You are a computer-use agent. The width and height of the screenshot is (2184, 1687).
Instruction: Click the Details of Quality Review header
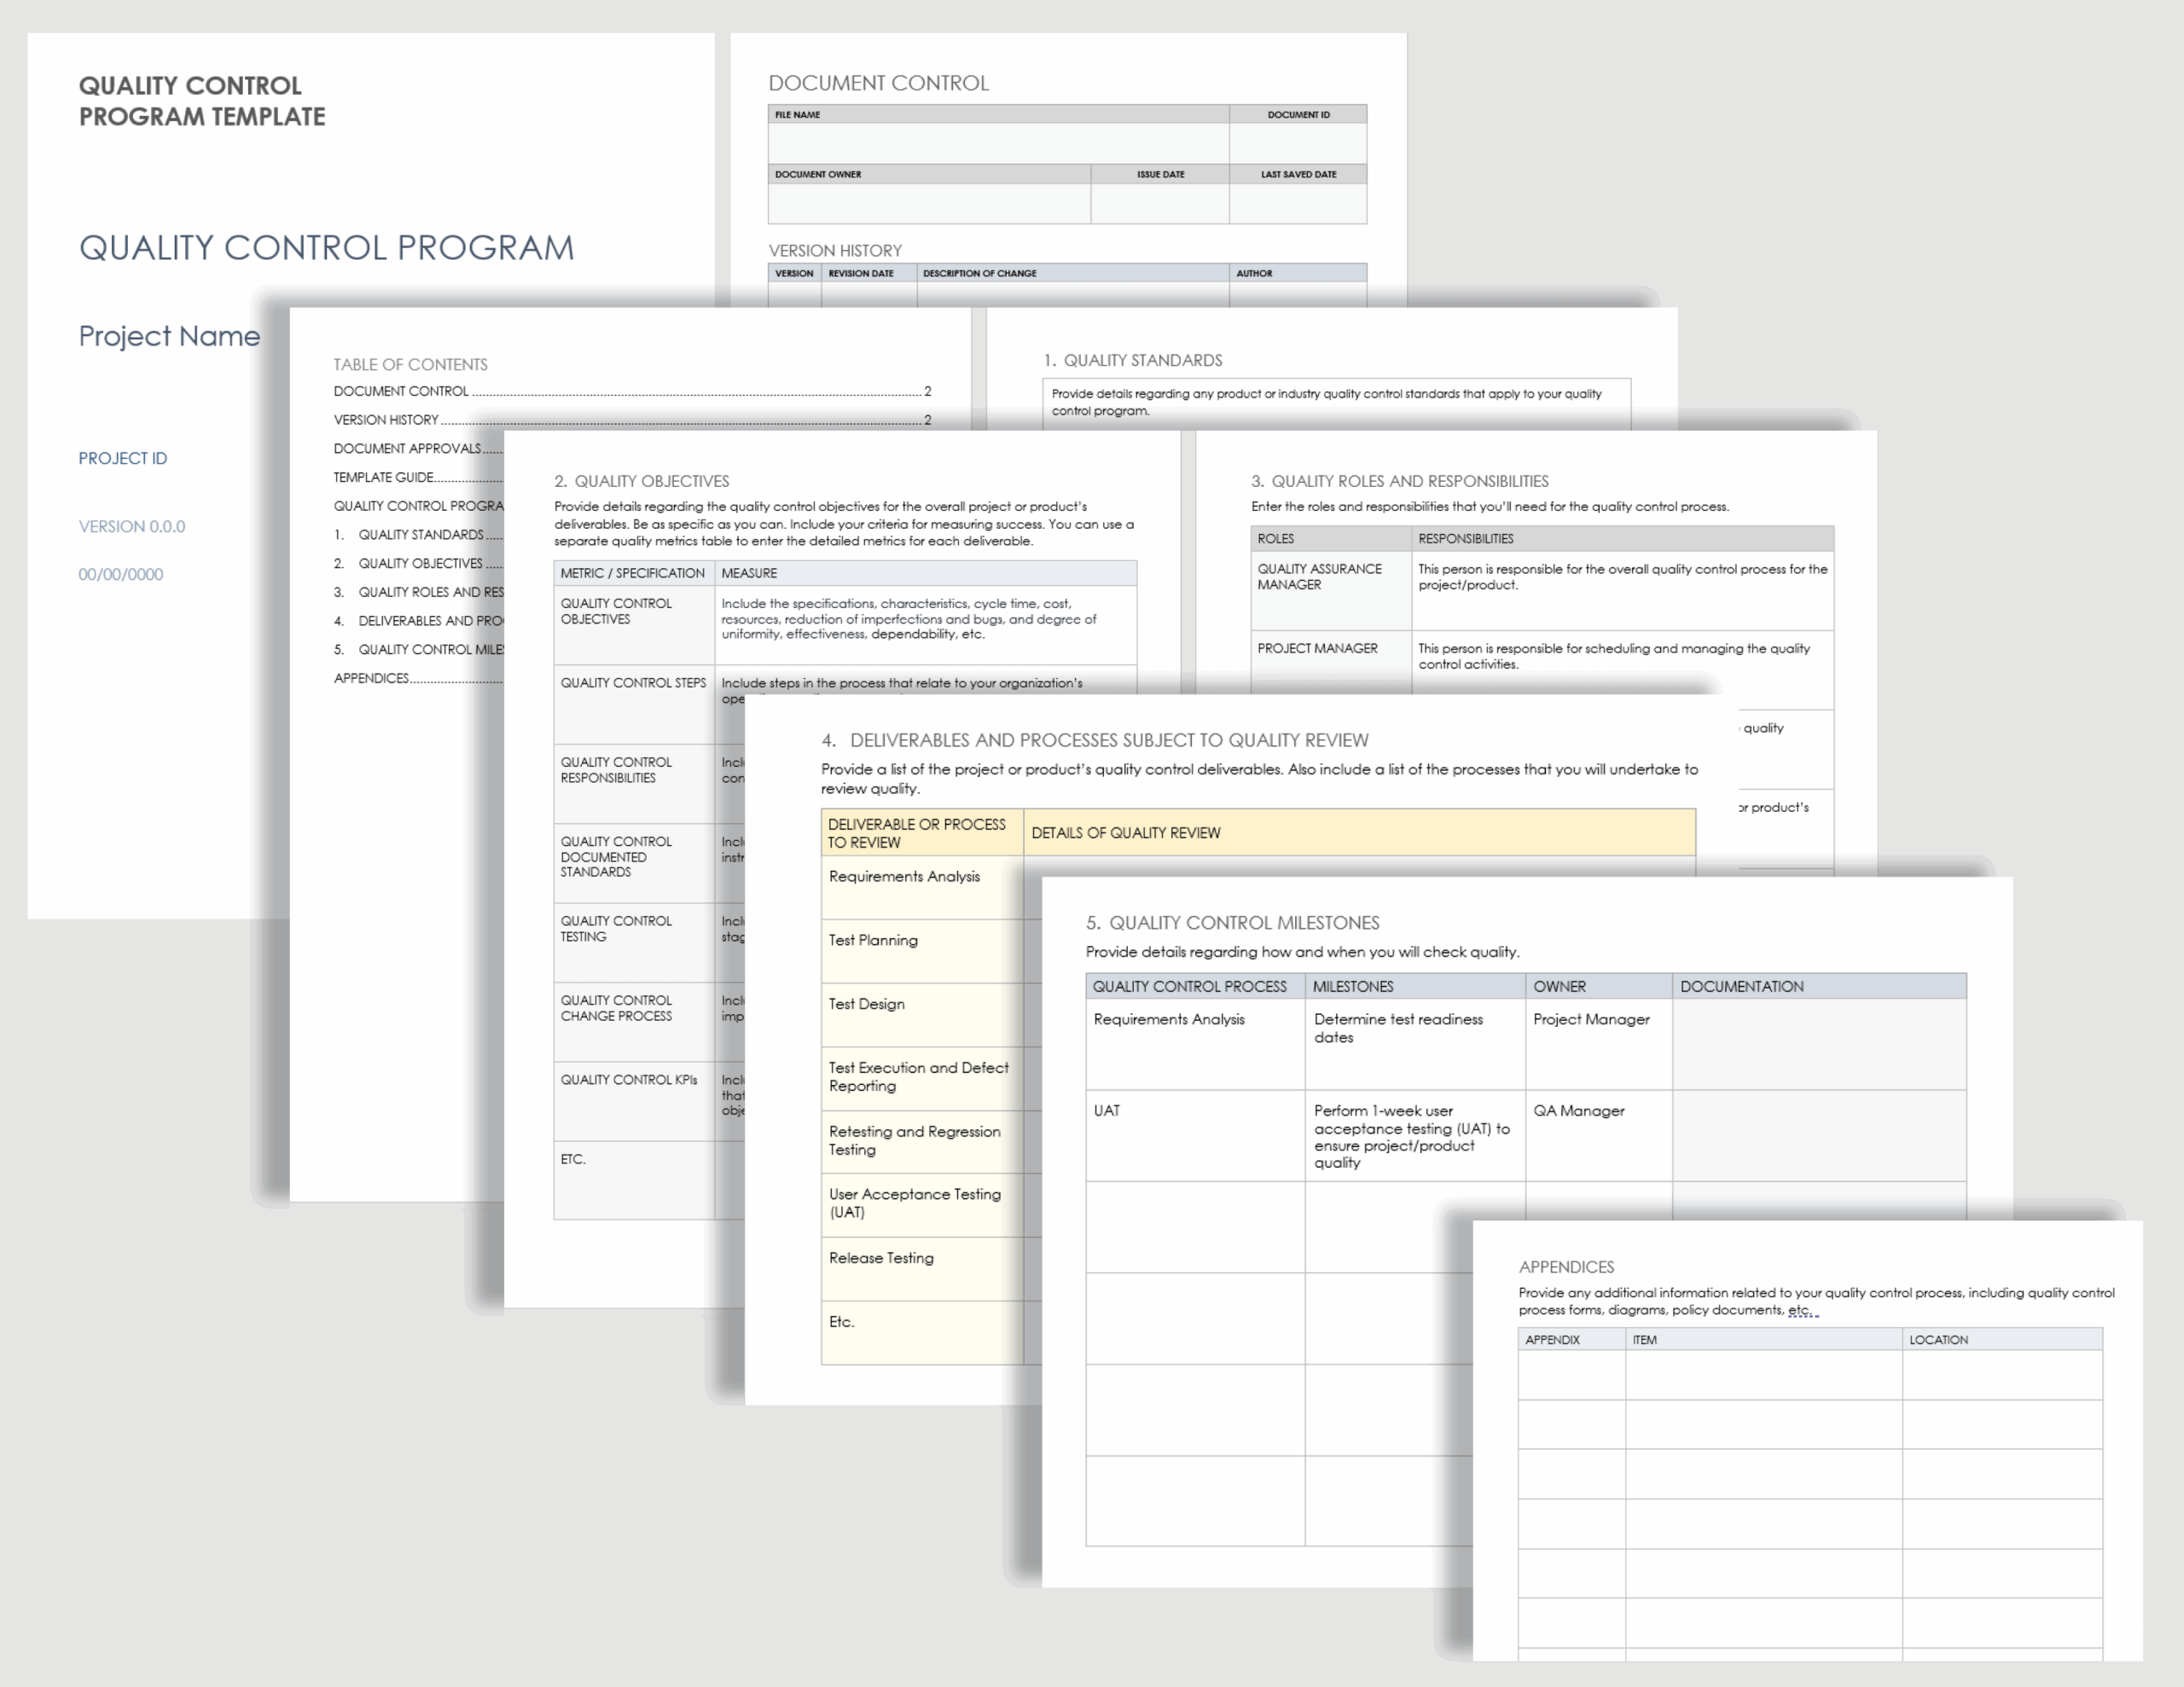coord(1125,833)
